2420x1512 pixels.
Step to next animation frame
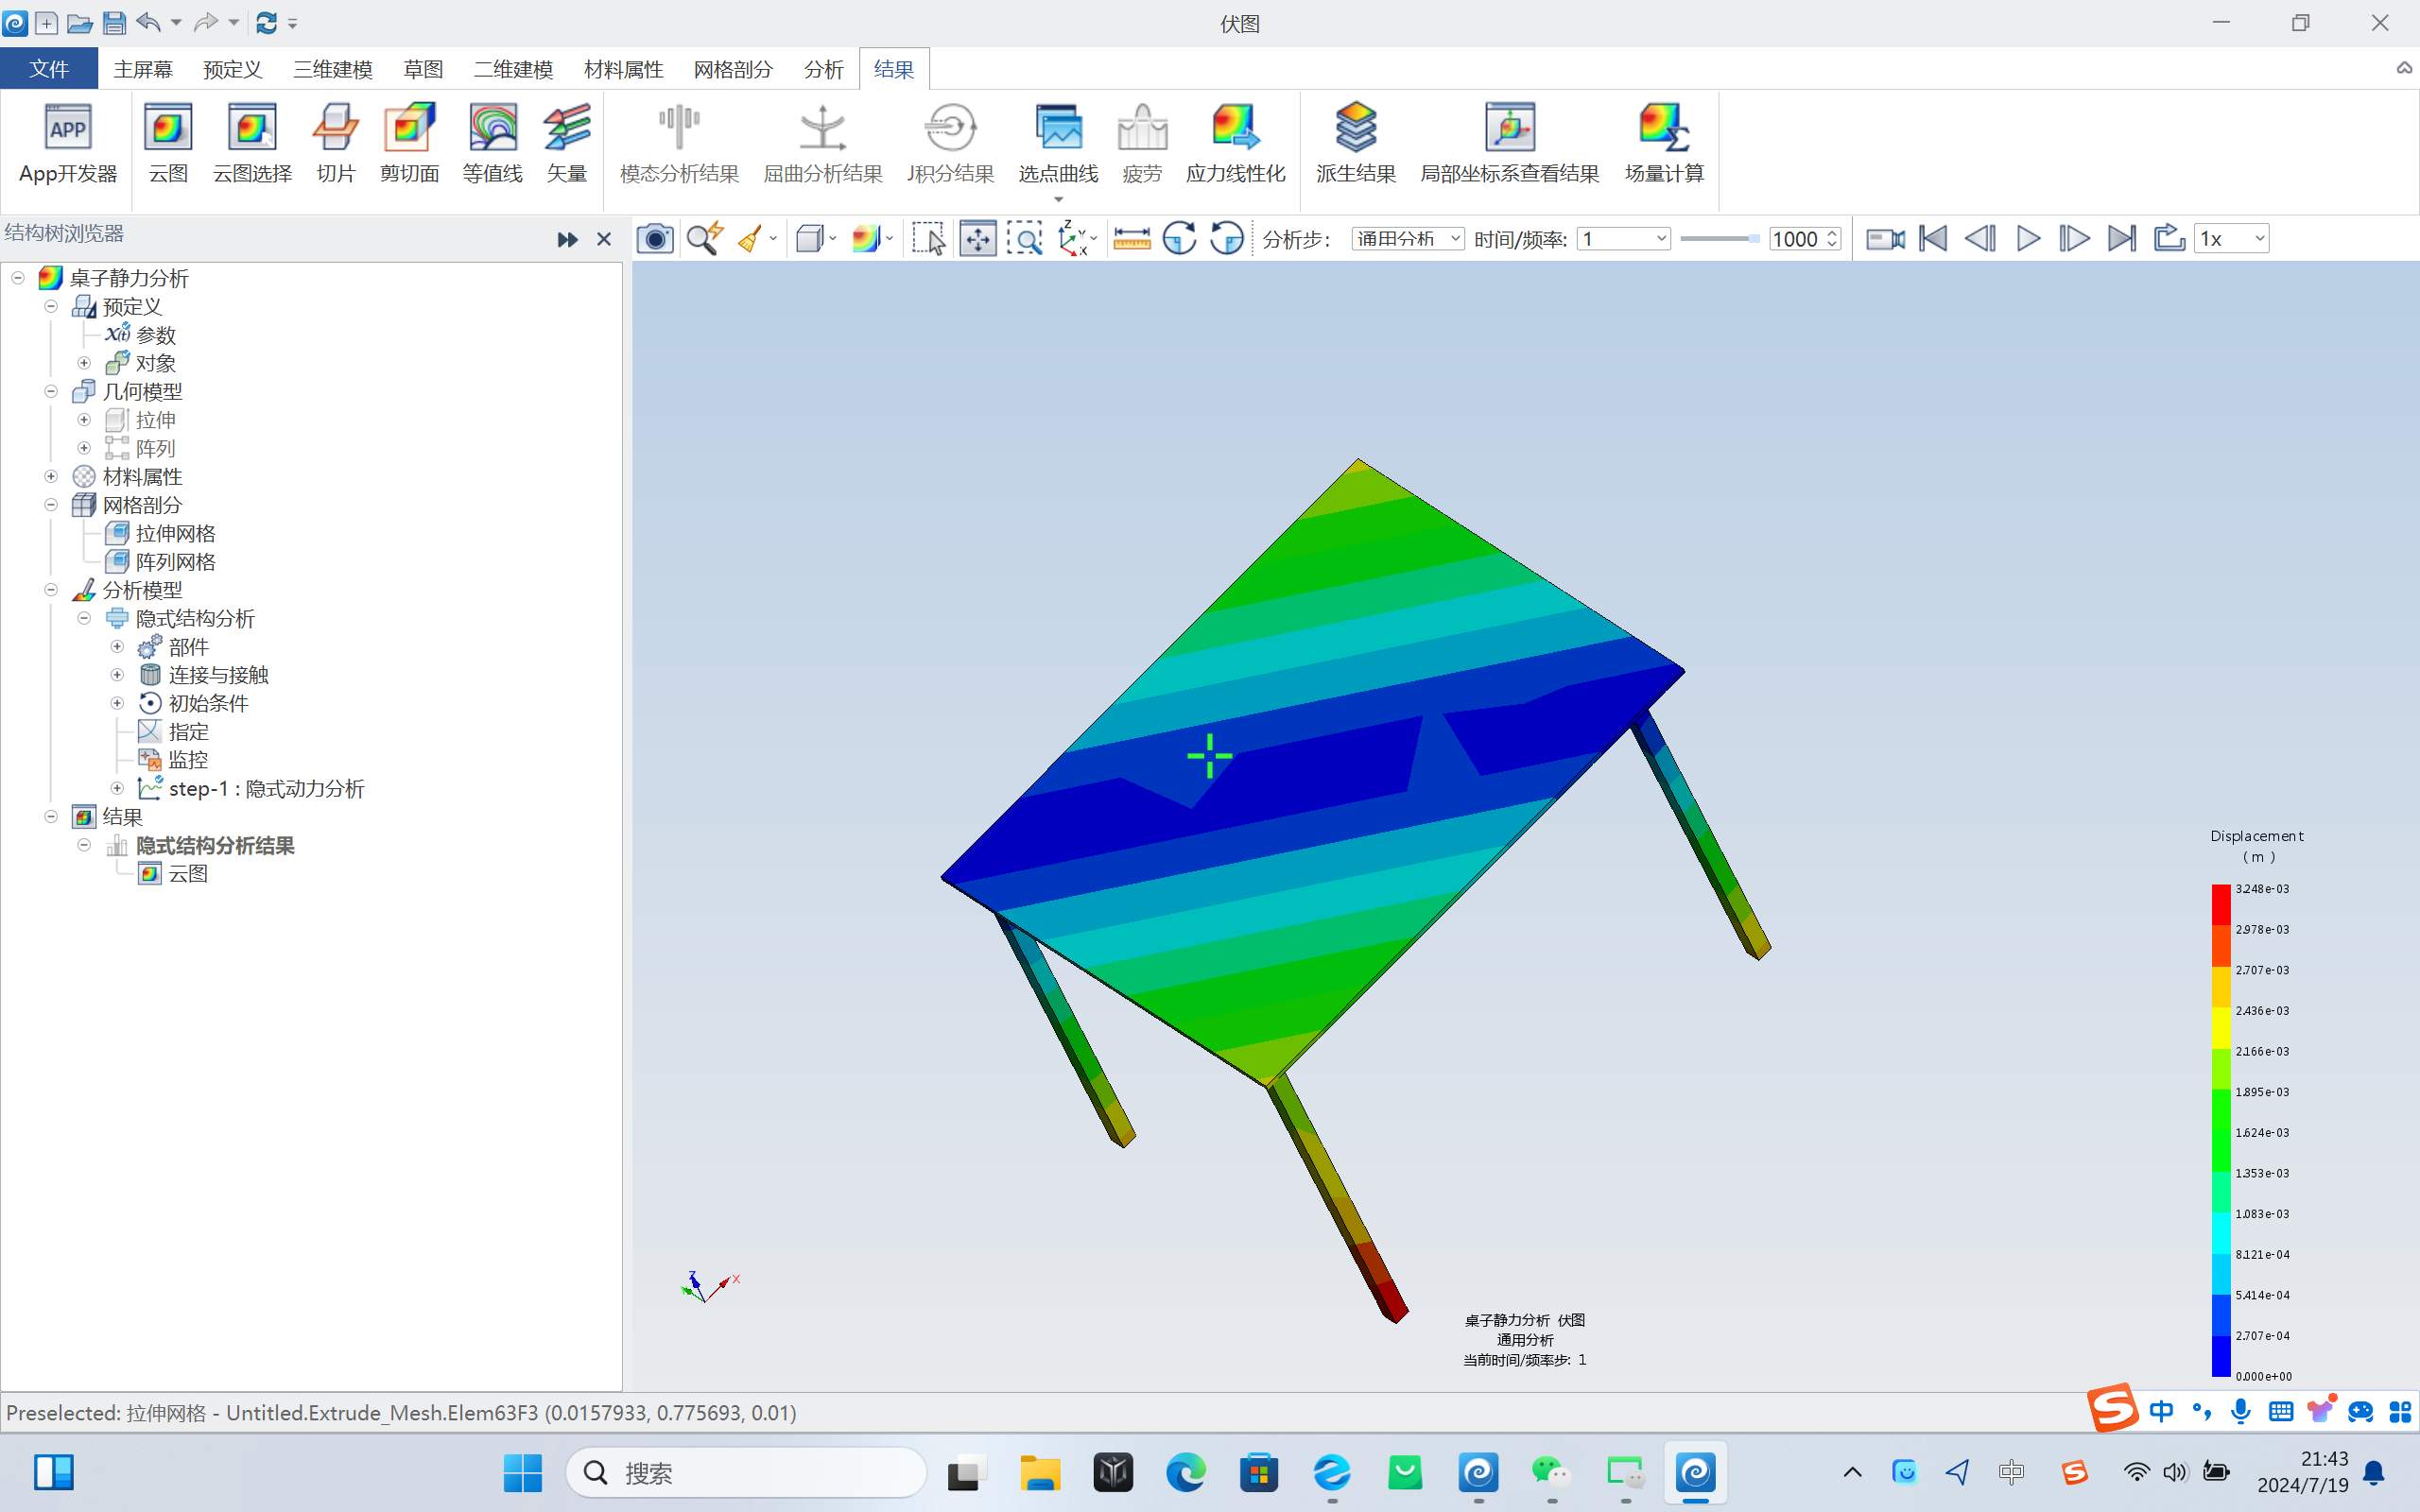click(2074, 239)
